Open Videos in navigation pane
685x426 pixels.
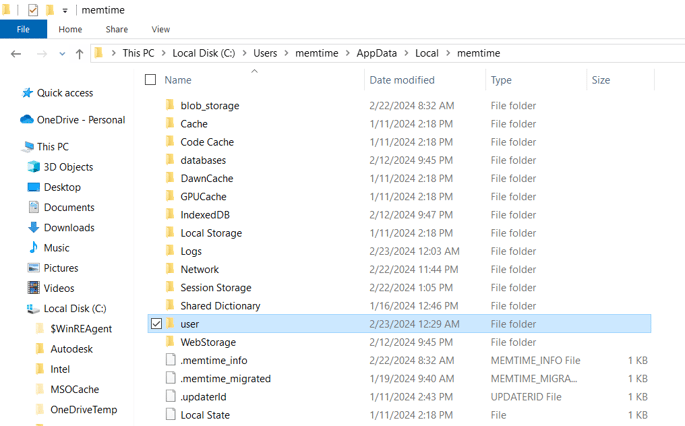[x=51, y=288]
